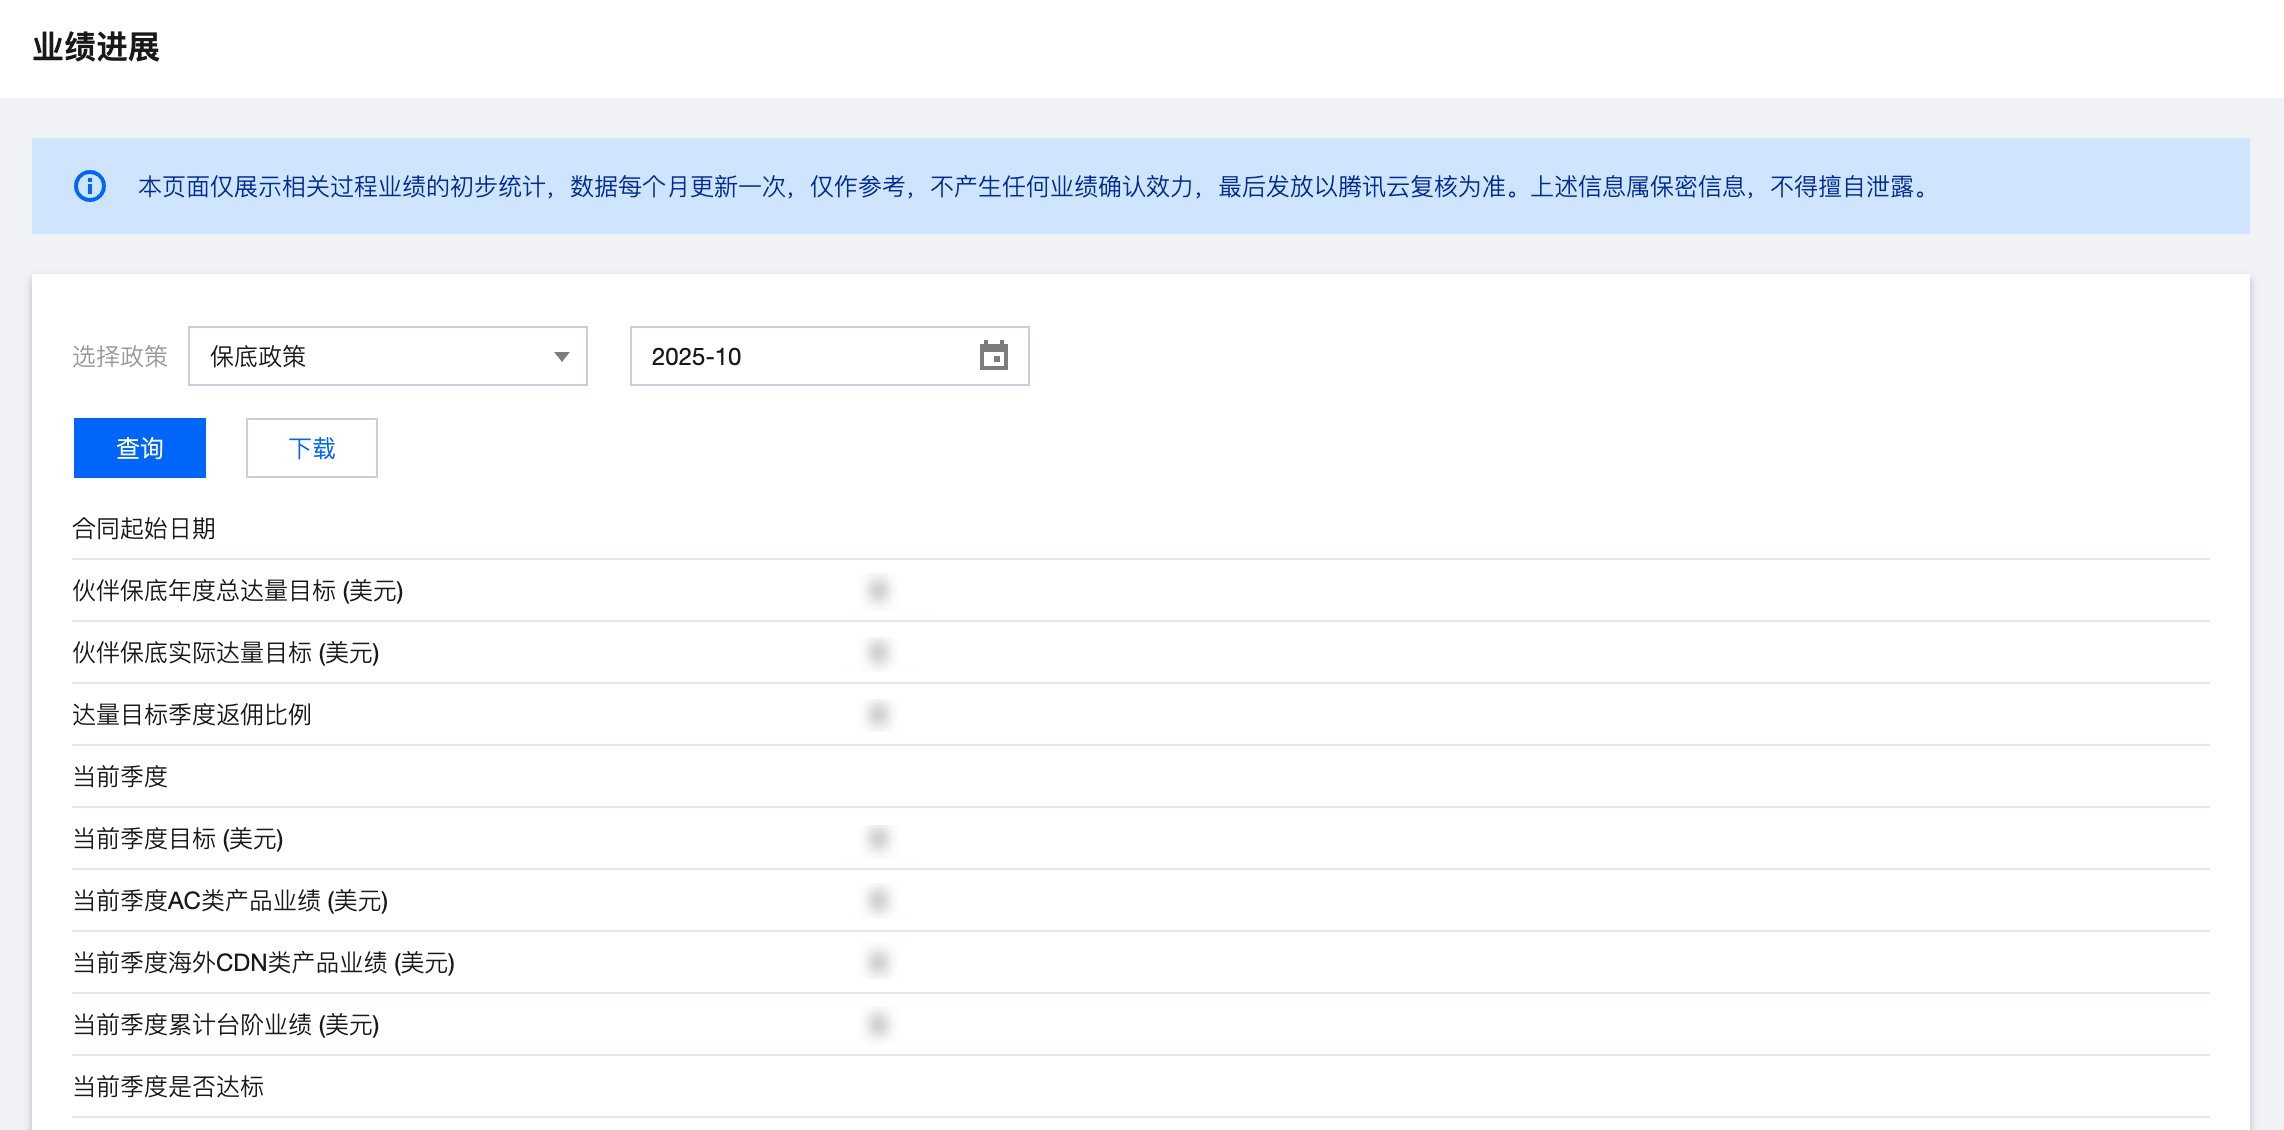
Task: Click the 业绩进展 page title
Action: click(96, 47)
